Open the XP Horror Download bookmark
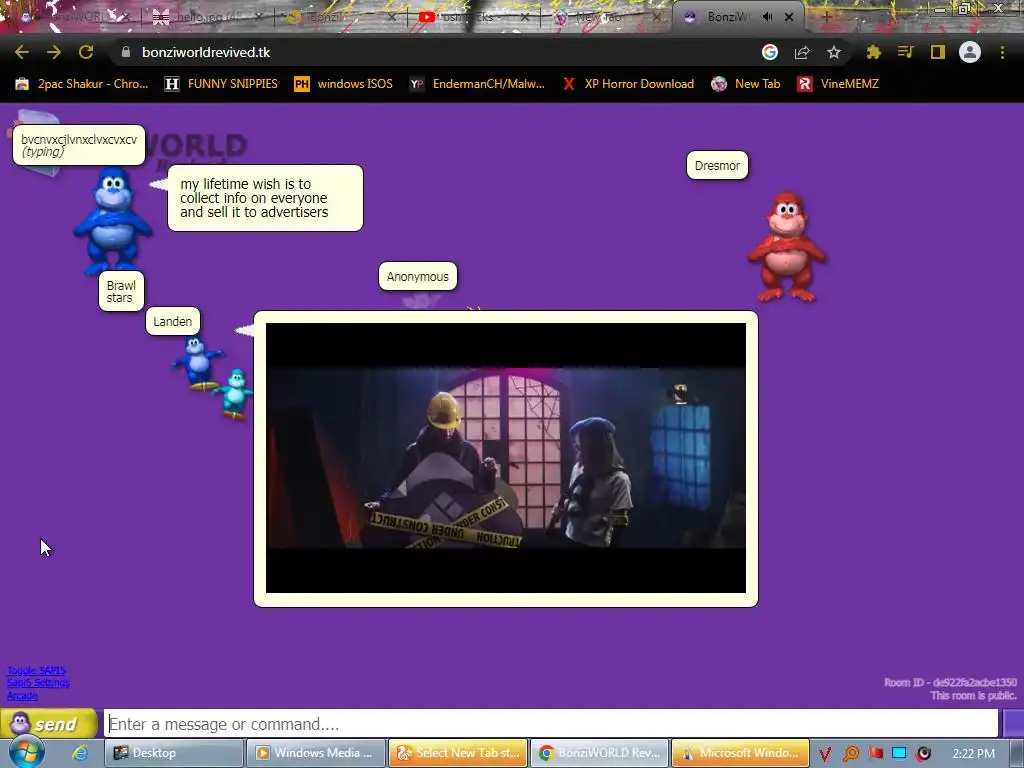 pyautogui.click(x=628, y=84)
